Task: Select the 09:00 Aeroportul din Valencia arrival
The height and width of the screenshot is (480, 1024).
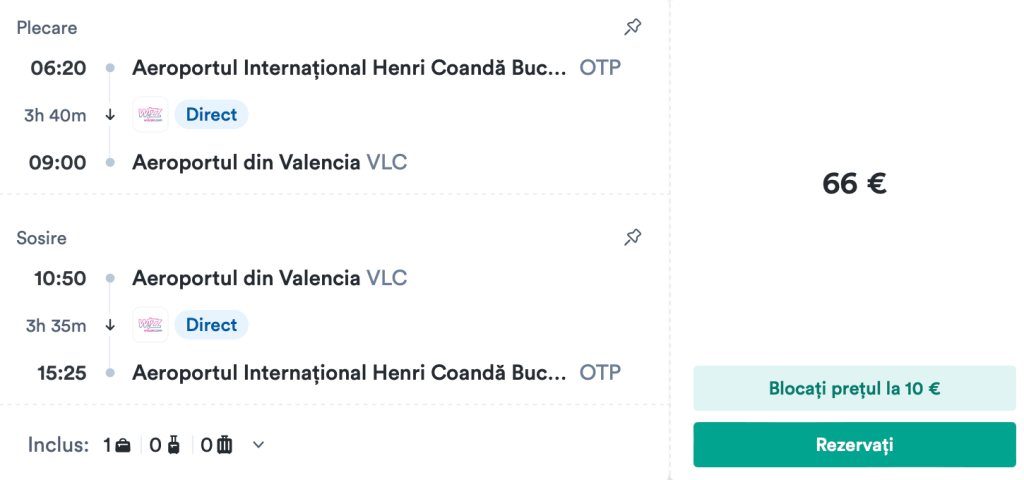Action: pos(246,162)
